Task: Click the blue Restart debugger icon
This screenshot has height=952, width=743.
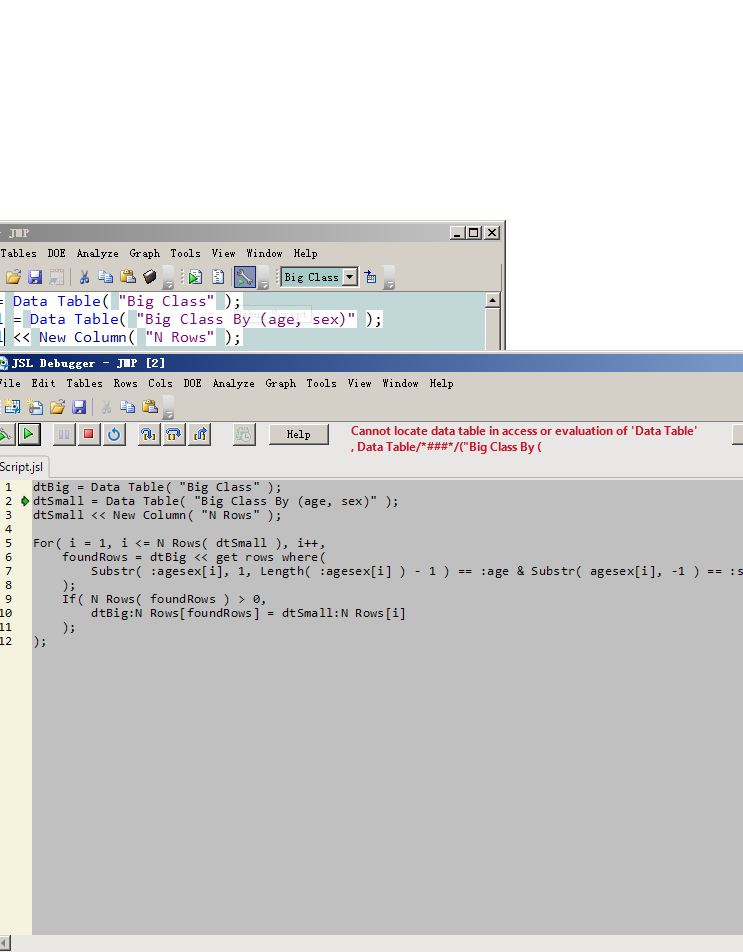Action: click(114, 434)
